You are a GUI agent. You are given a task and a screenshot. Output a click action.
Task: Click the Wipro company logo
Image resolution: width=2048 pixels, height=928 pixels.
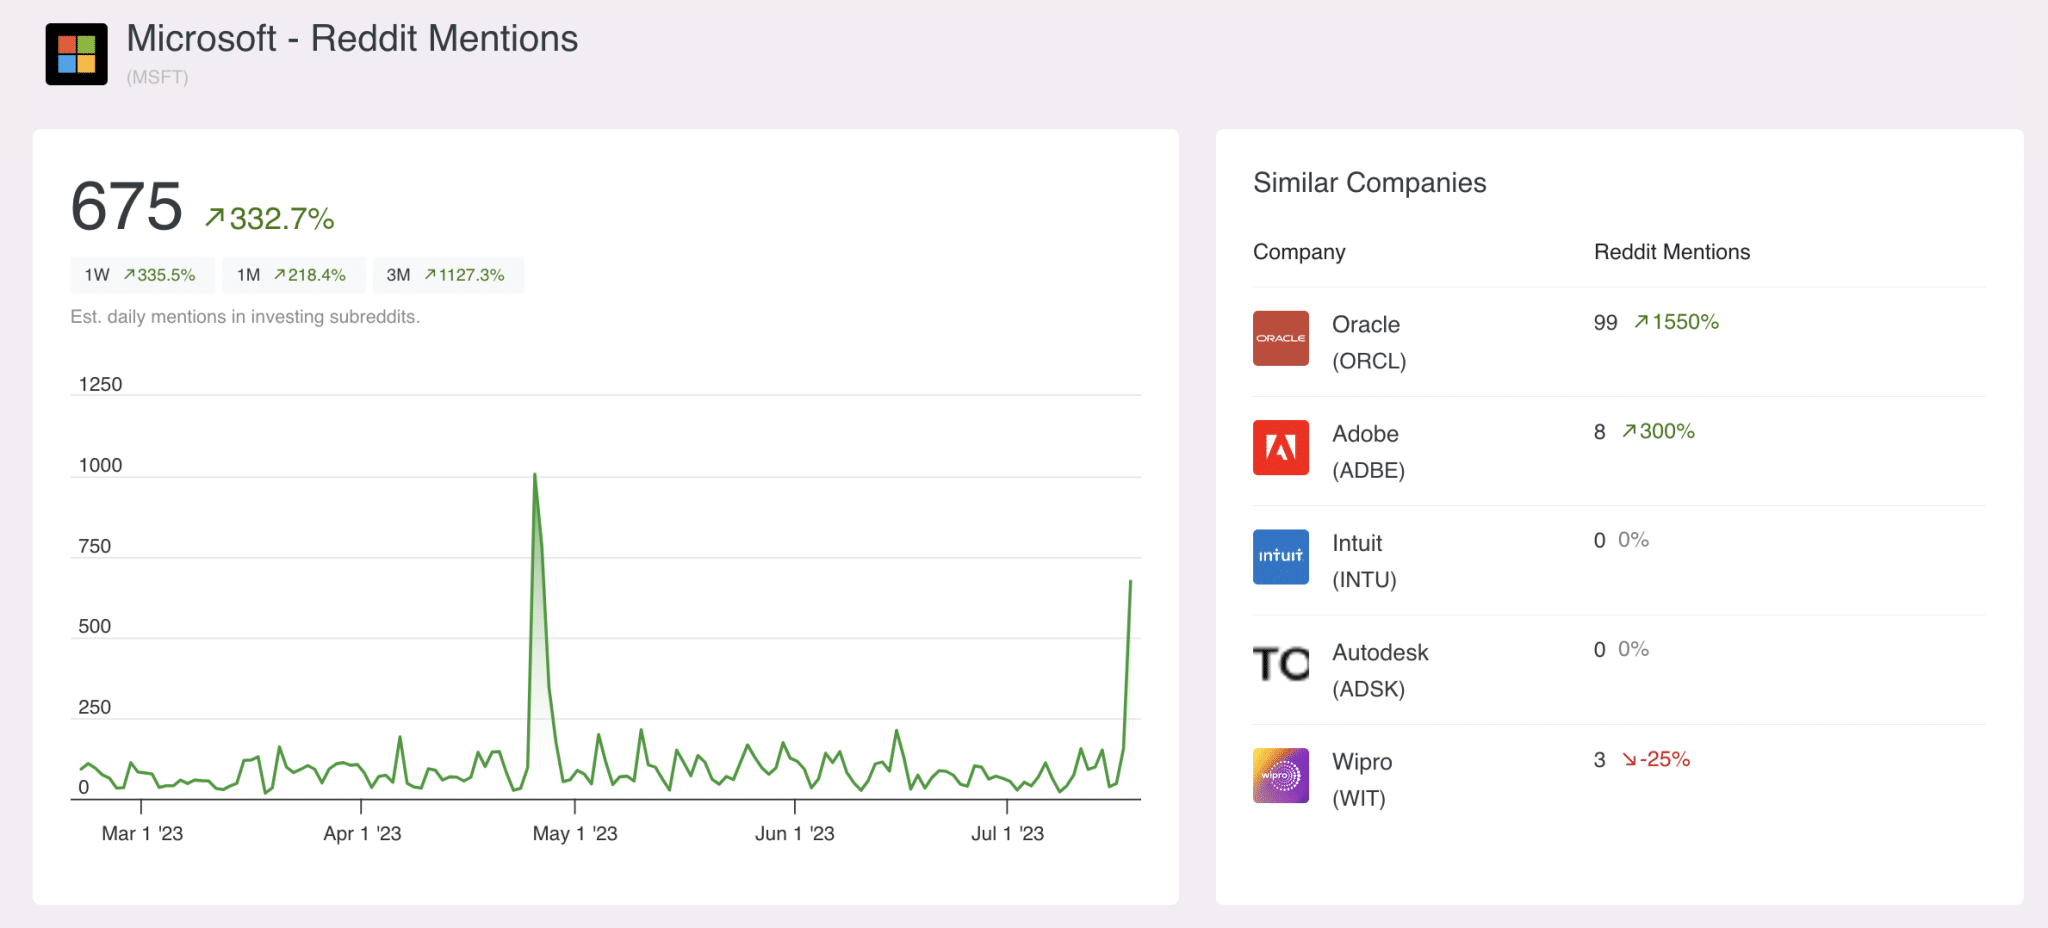pos(1280,775)
